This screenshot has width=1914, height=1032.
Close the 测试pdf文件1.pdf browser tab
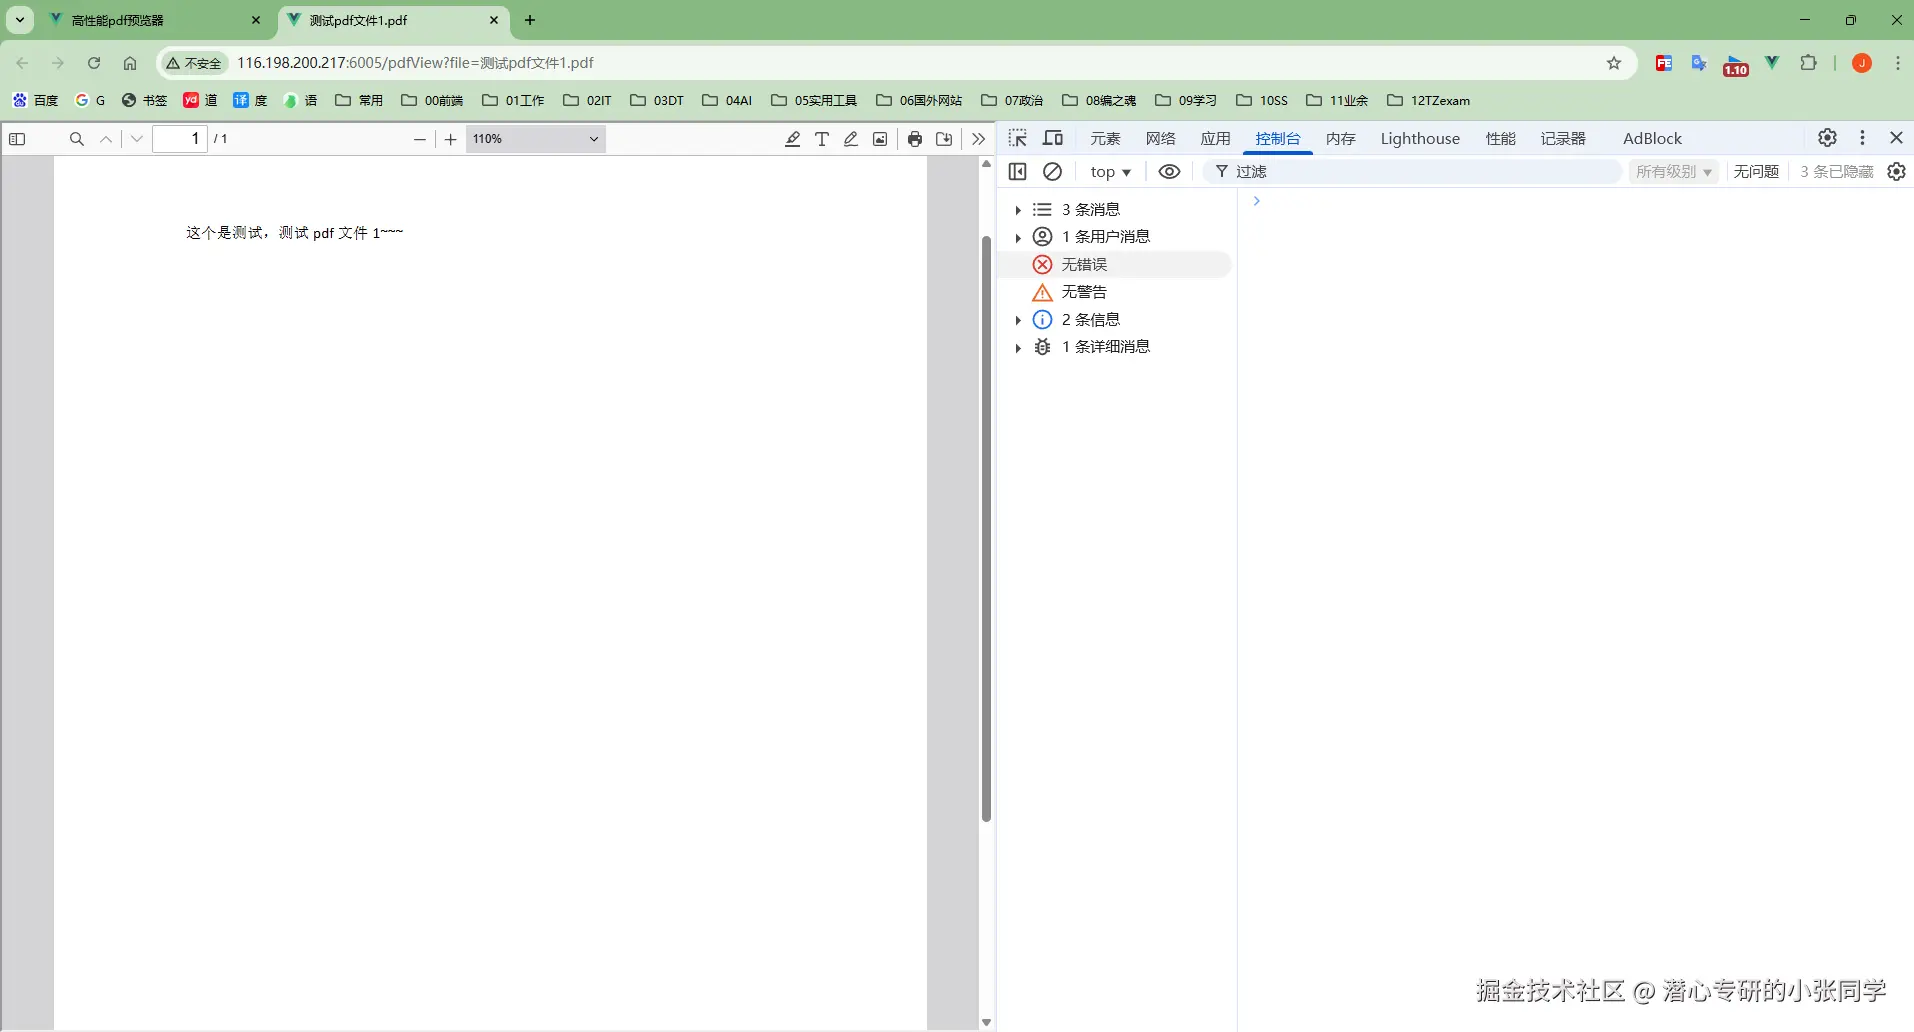[494, 20]
